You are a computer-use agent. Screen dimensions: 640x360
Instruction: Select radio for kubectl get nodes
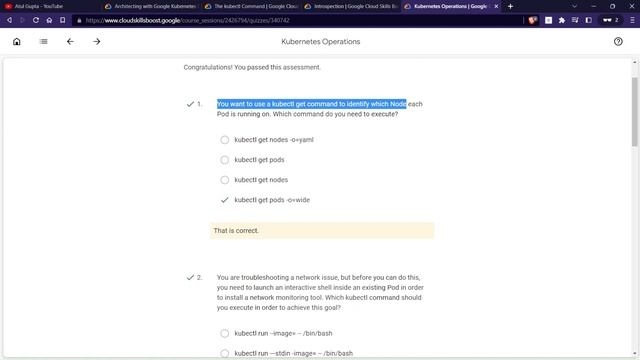point(224,180)
